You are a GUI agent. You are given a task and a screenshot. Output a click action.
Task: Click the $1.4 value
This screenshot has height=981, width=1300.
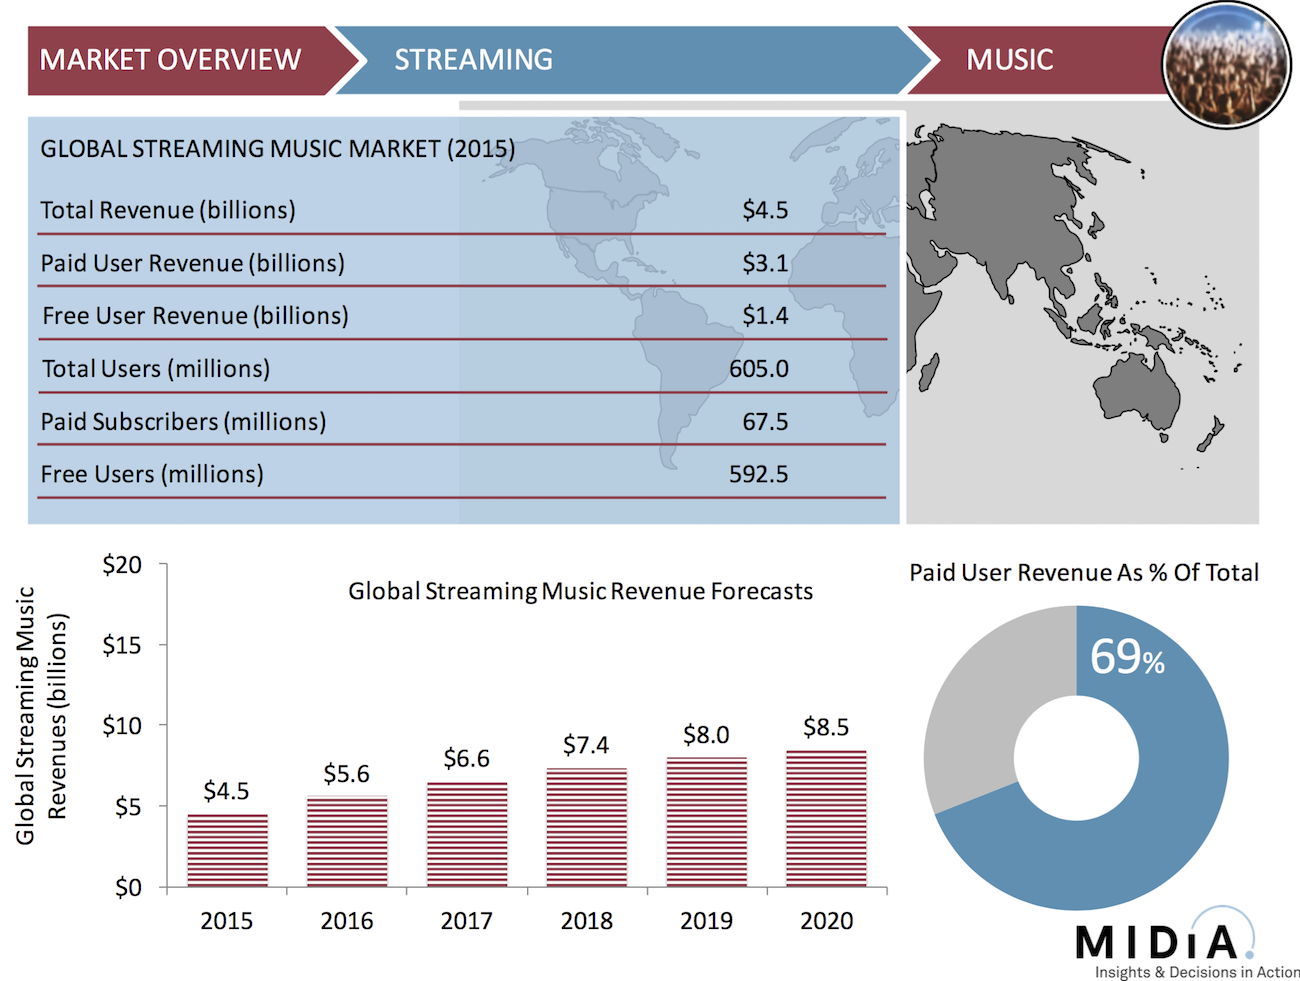coord(765,316)
